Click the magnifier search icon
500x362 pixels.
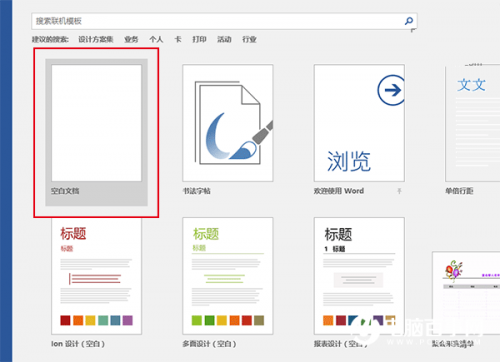(409, 21)
